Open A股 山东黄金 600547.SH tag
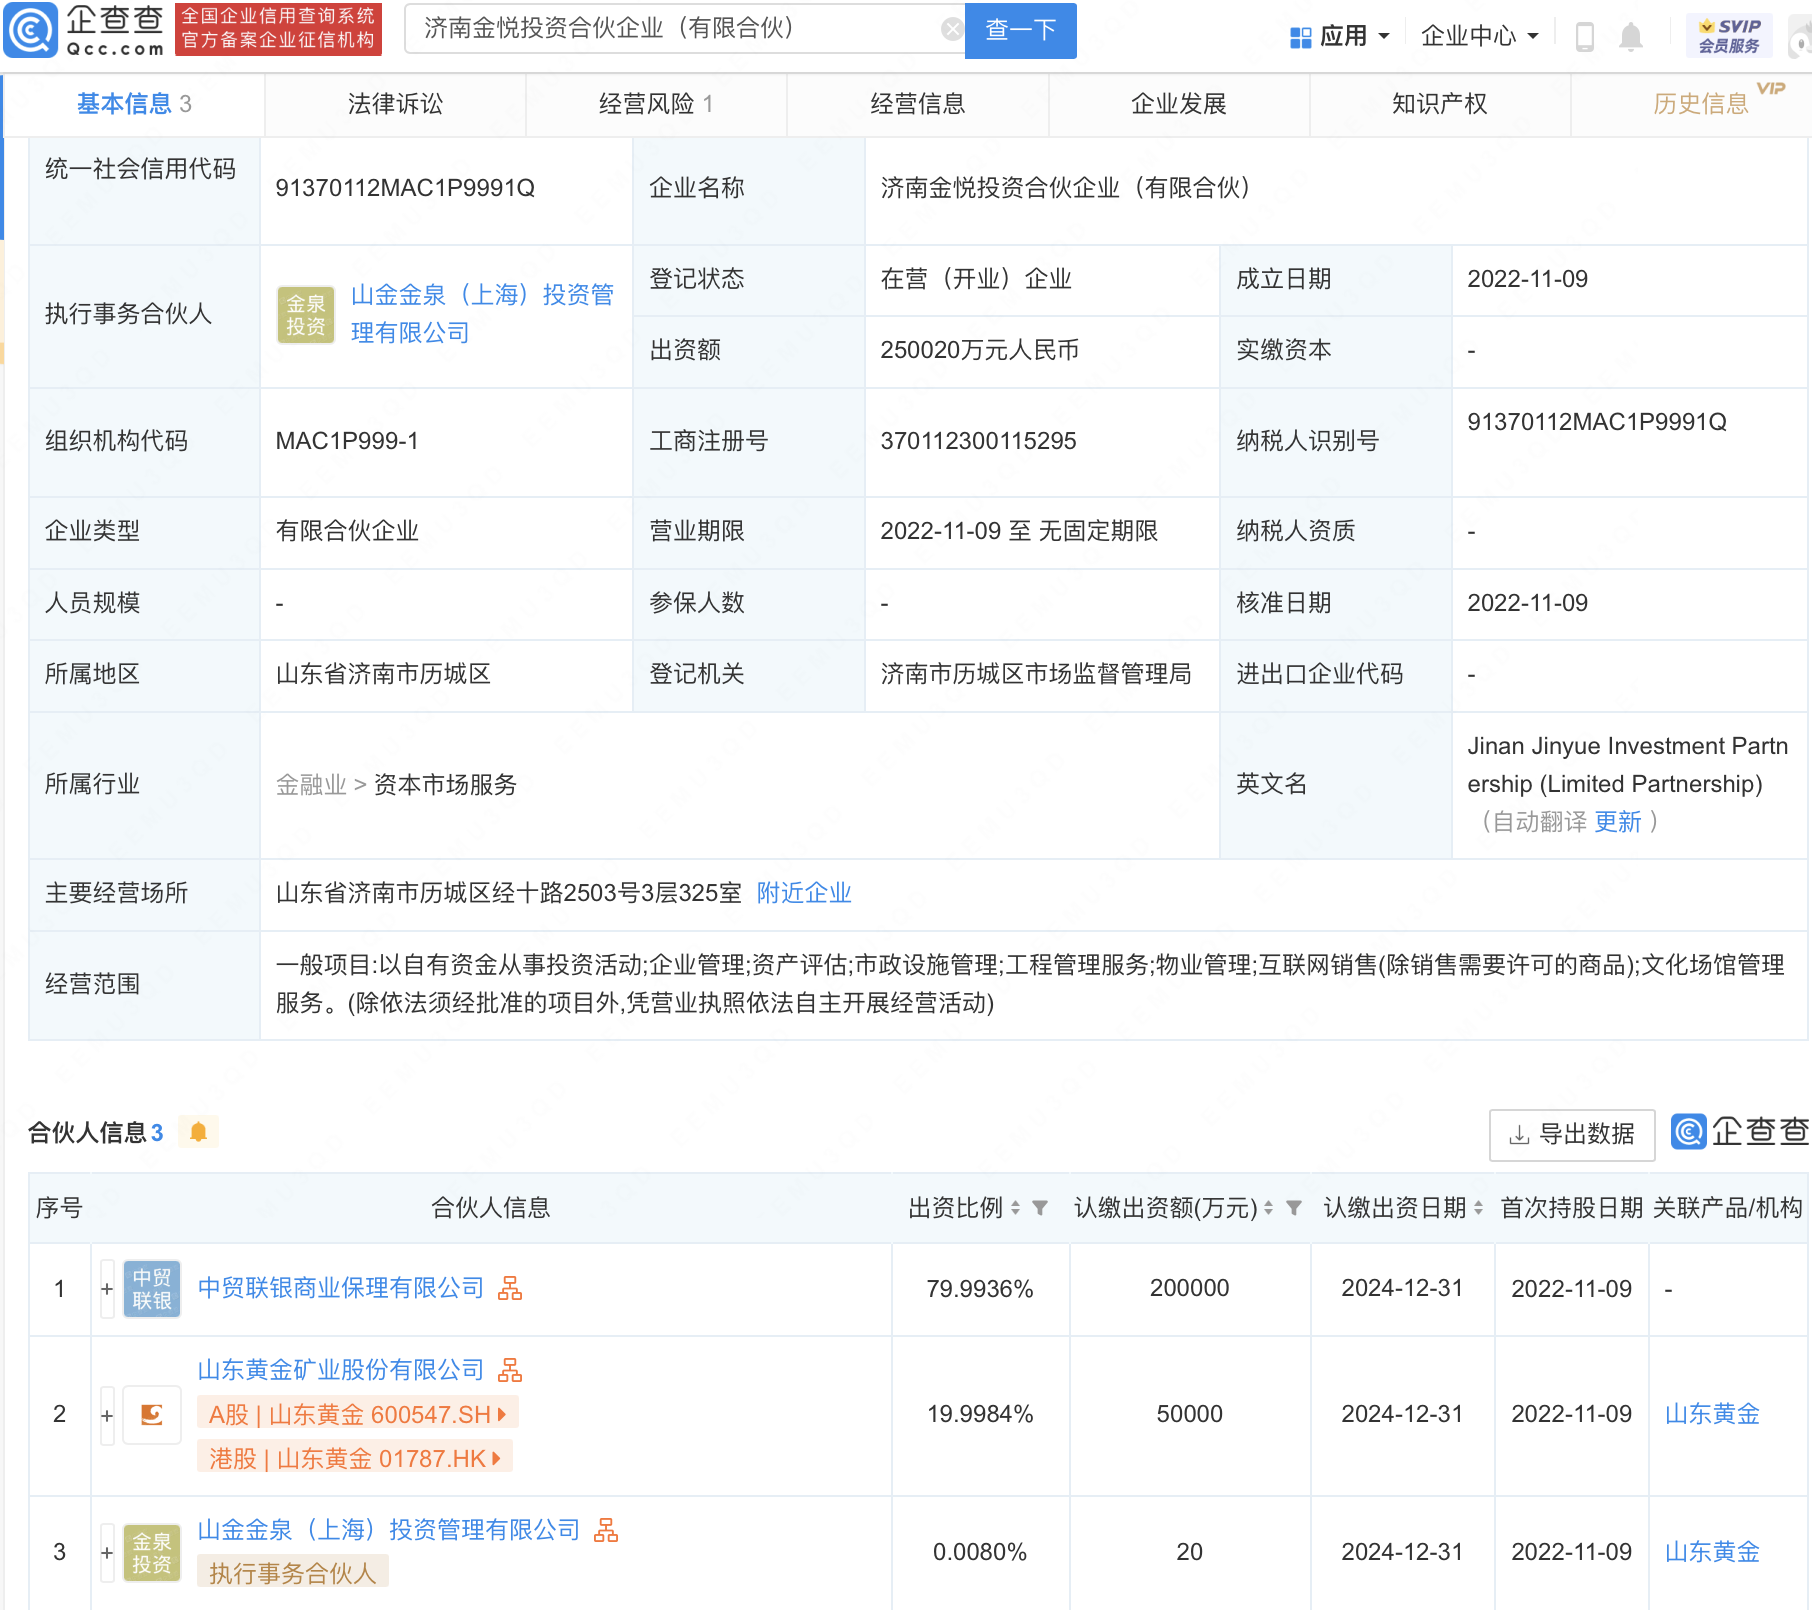The width and height of the screenshot is (1812, 1610). click(358, 1414)
